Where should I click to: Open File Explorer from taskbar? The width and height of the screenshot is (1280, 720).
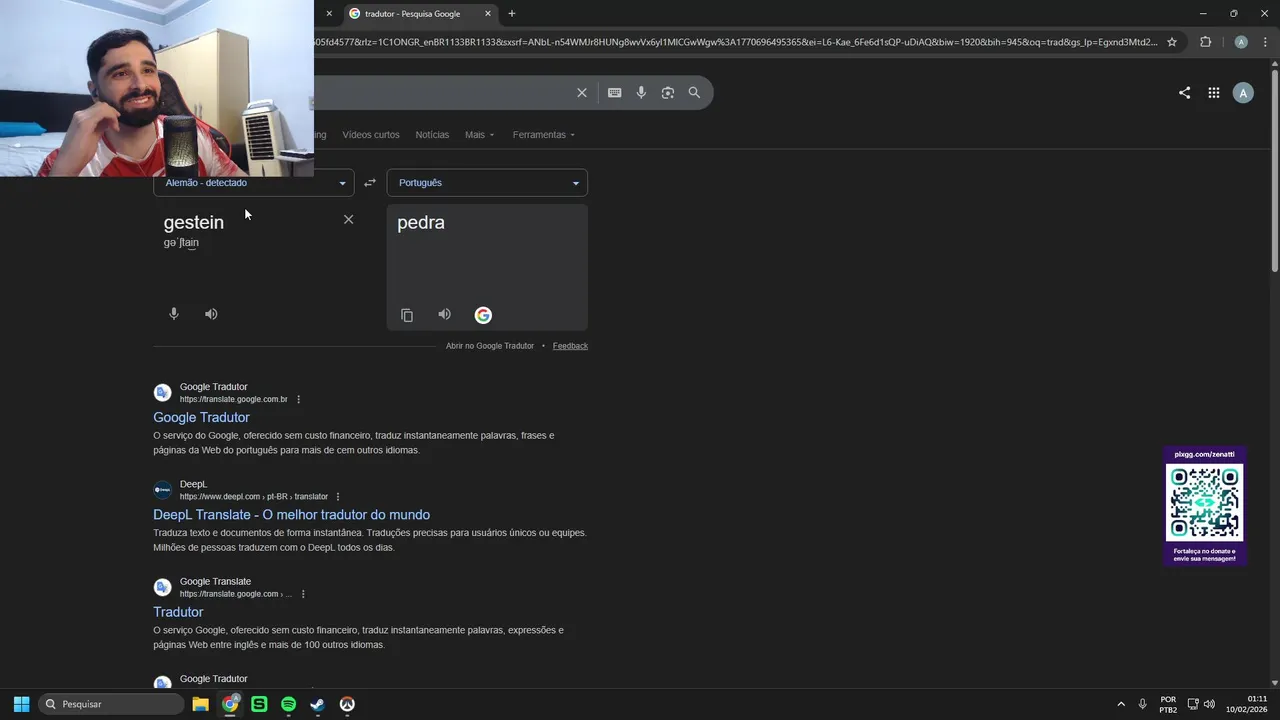[200, 704]
